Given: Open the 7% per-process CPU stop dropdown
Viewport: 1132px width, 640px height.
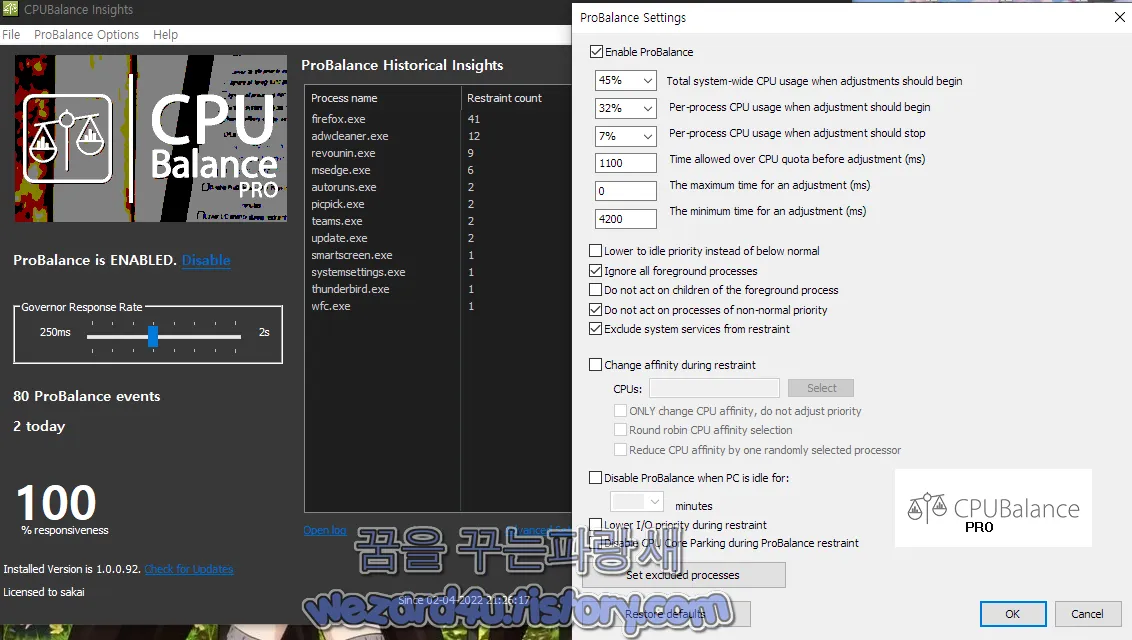Looking at the screenshot, I should 626,136.
